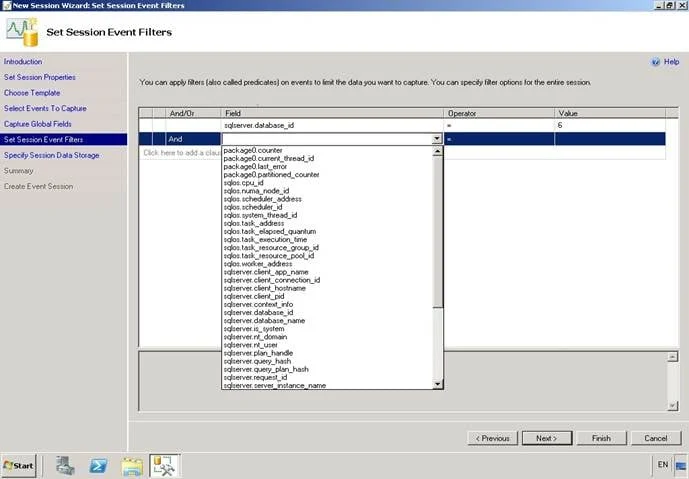Click the And operator cell
Viewport: 689px width, 479px height.
[x=193, y=139]
